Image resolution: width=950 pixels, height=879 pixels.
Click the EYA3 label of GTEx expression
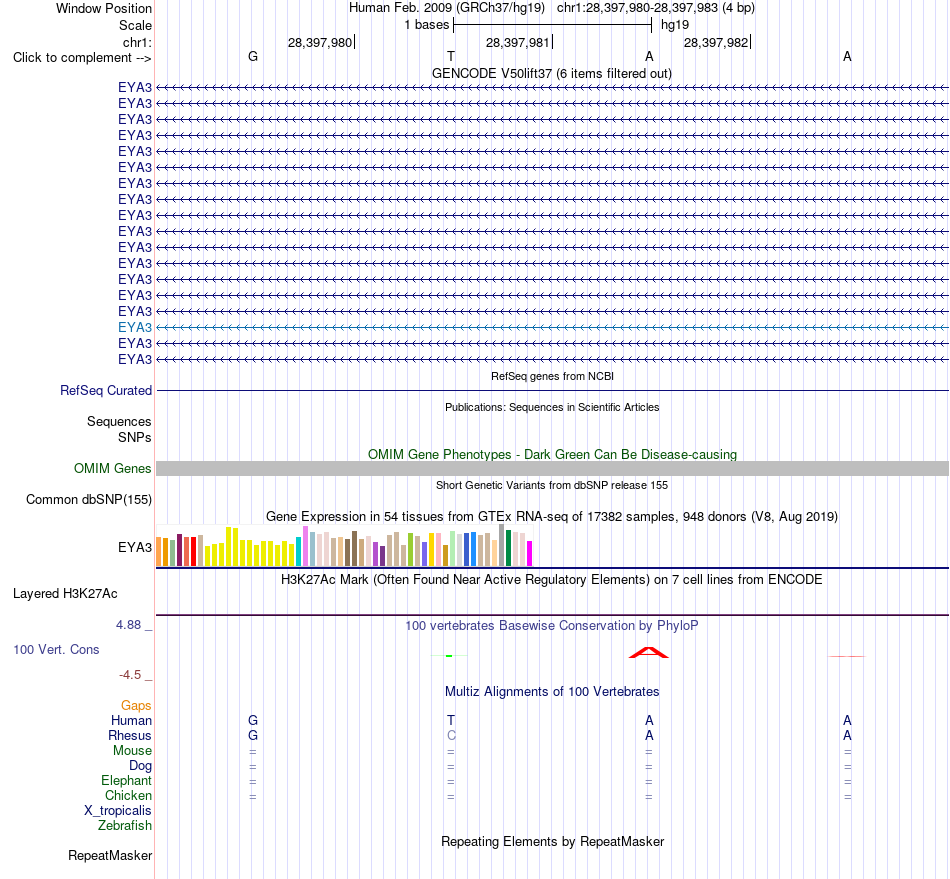pos(135,548)
